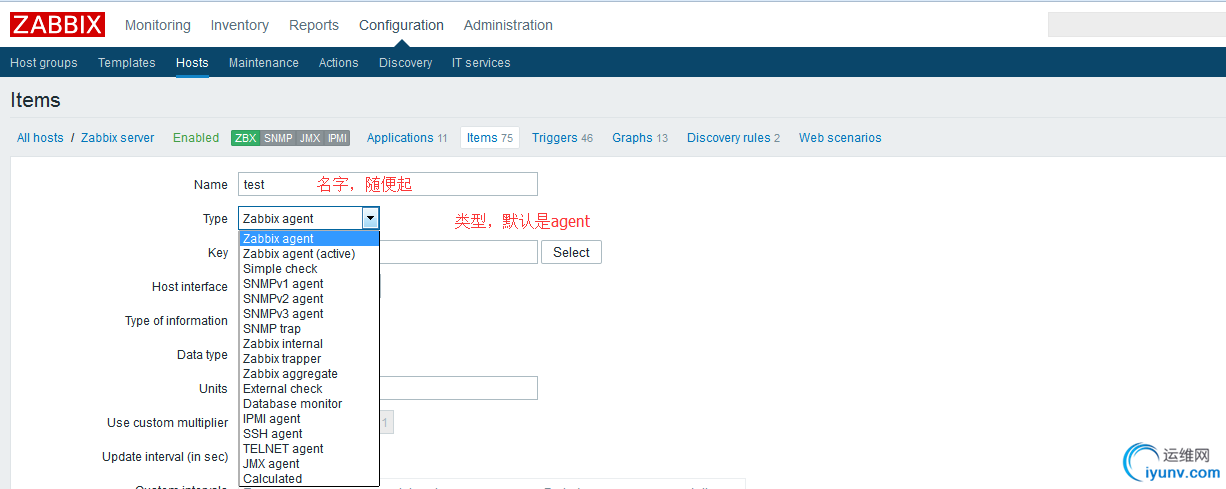This screenshot has height=489, width=1226.
Task: Go to Hosts submenu
Action: [192, 62]
